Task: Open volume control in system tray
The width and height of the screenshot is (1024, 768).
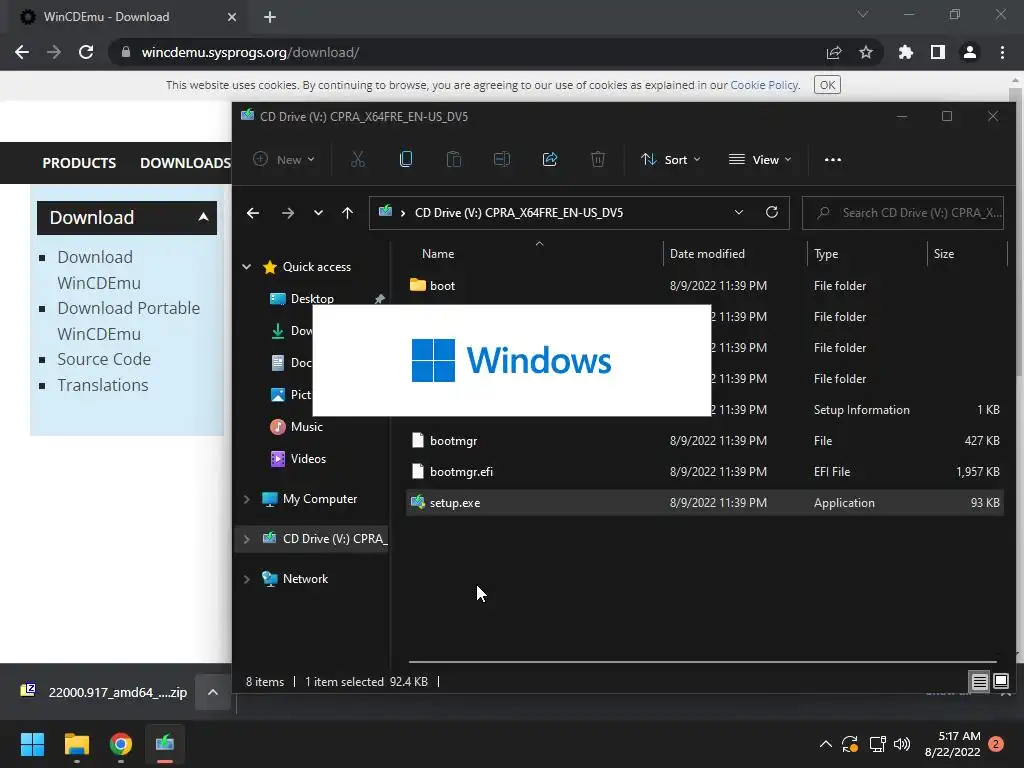Action: click(x=902, y=744)
